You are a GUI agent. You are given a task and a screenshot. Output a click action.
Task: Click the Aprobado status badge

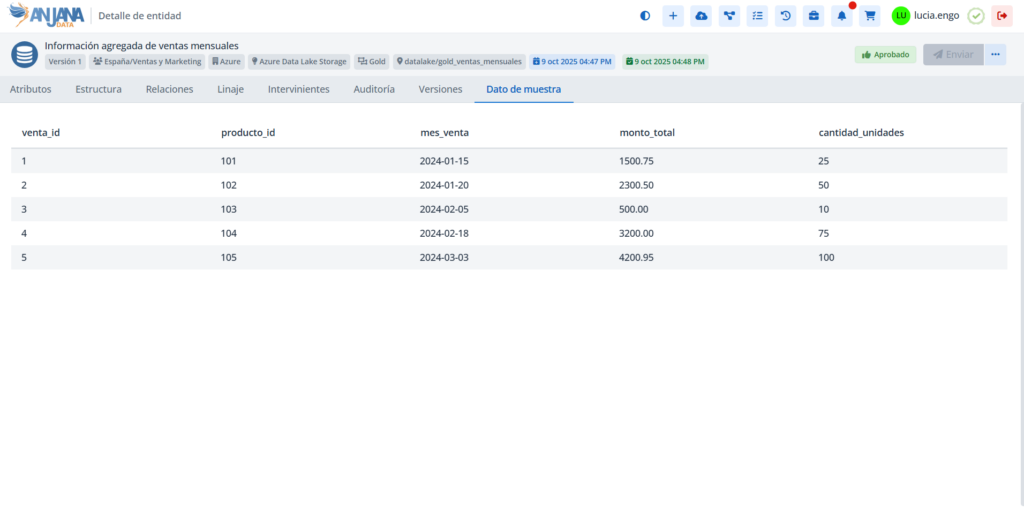click(x=884, y=55)
